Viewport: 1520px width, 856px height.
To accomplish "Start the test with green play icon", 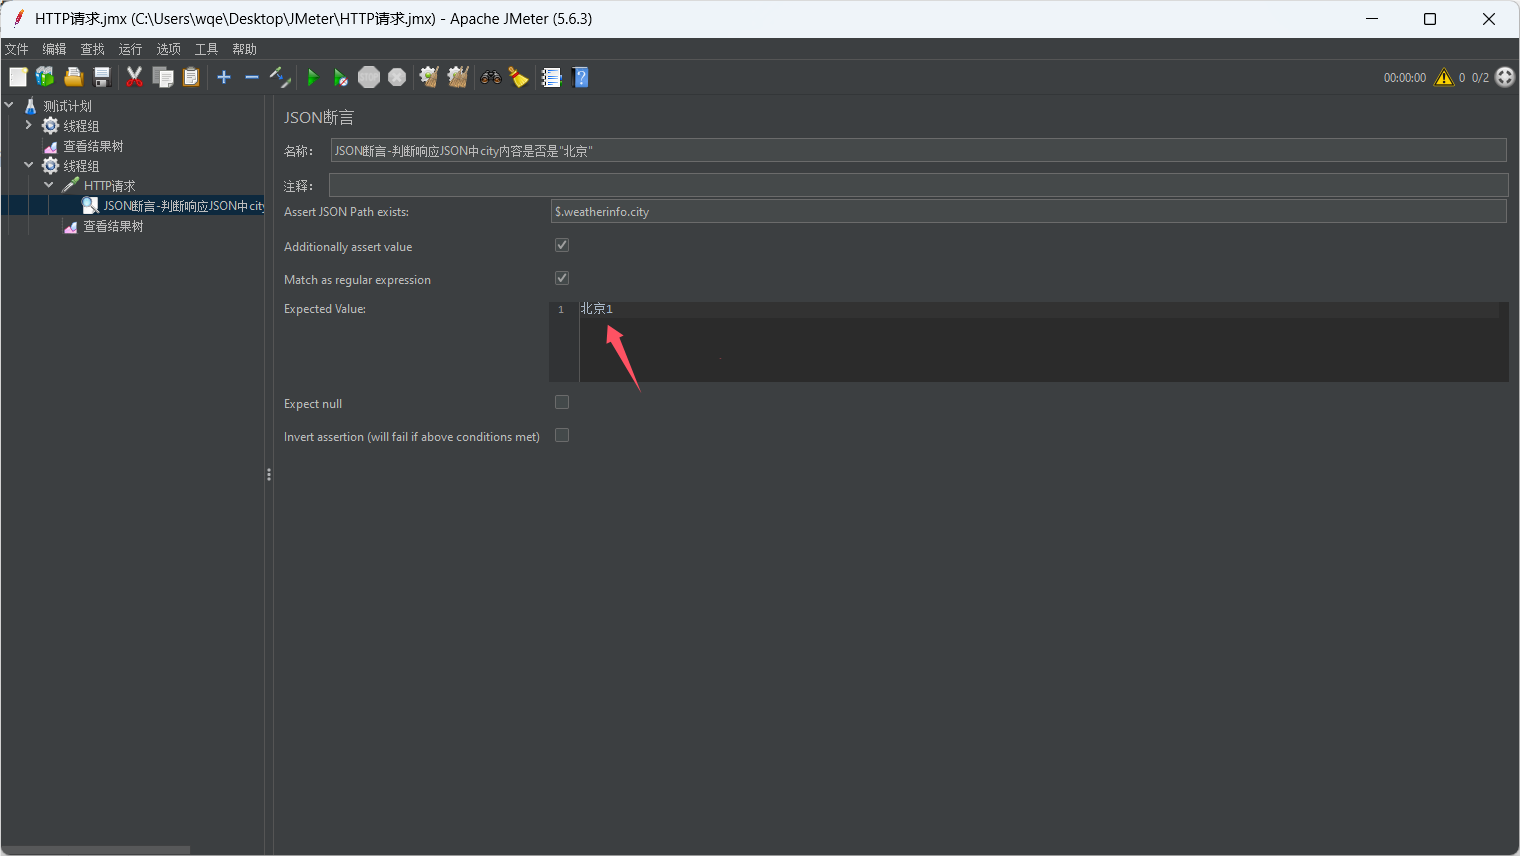I will (x=313, y=77).
